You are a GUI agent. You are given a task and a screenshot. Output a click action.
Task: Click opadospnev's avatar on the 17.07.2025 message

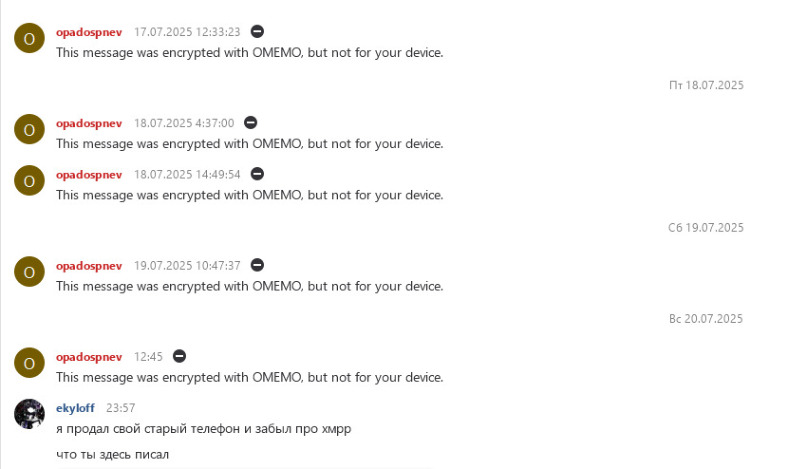point(29,39)
